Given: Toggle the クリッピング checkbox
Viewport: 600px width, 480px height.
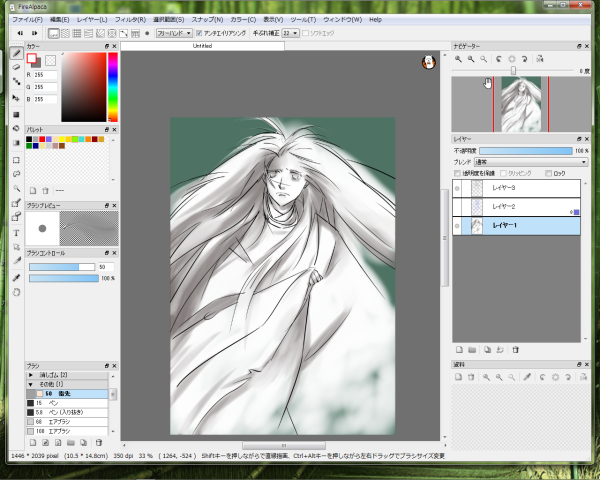Looking at the screenshot, I should 503,173.
